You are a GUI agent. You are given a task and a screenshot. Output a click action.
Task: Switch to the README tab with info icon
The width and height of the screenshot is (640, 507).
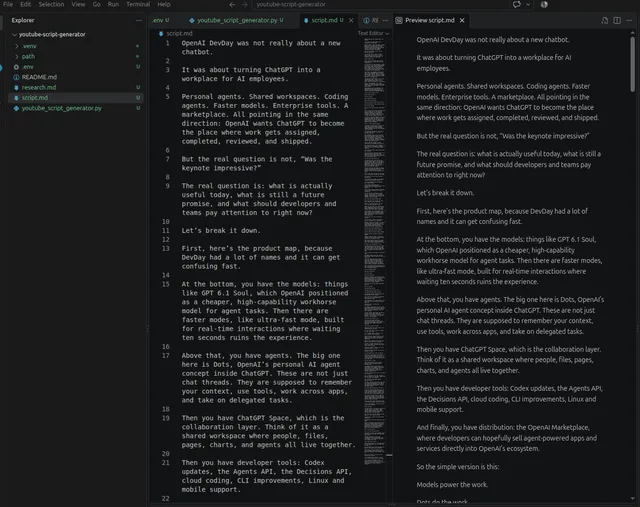371,20
